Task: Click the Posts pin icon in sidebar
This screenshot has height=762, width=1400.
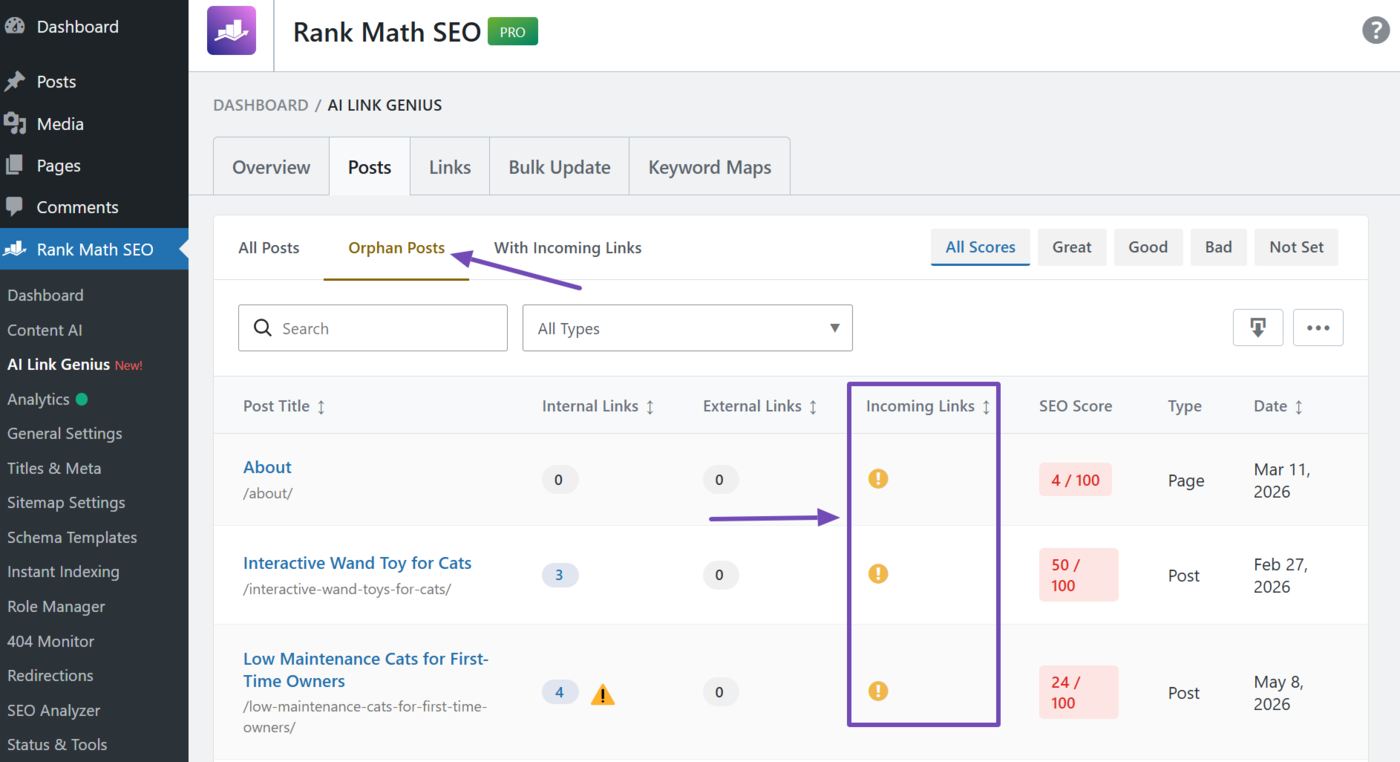Action: pyautogui.click(x=15, y=82)
